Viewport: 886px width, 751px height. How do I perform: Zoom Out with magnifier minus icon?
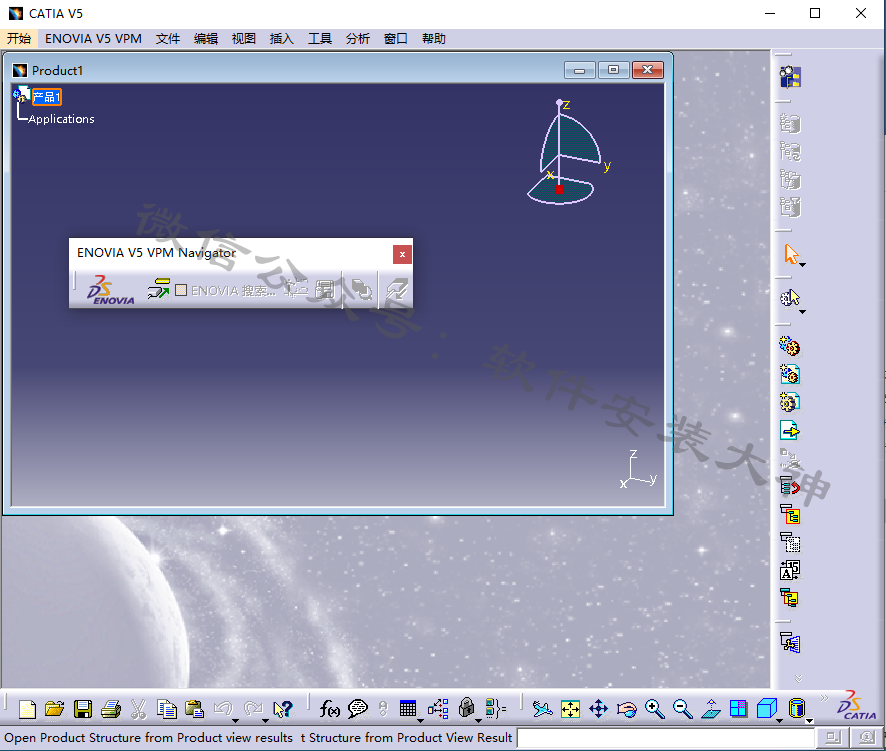683,709
